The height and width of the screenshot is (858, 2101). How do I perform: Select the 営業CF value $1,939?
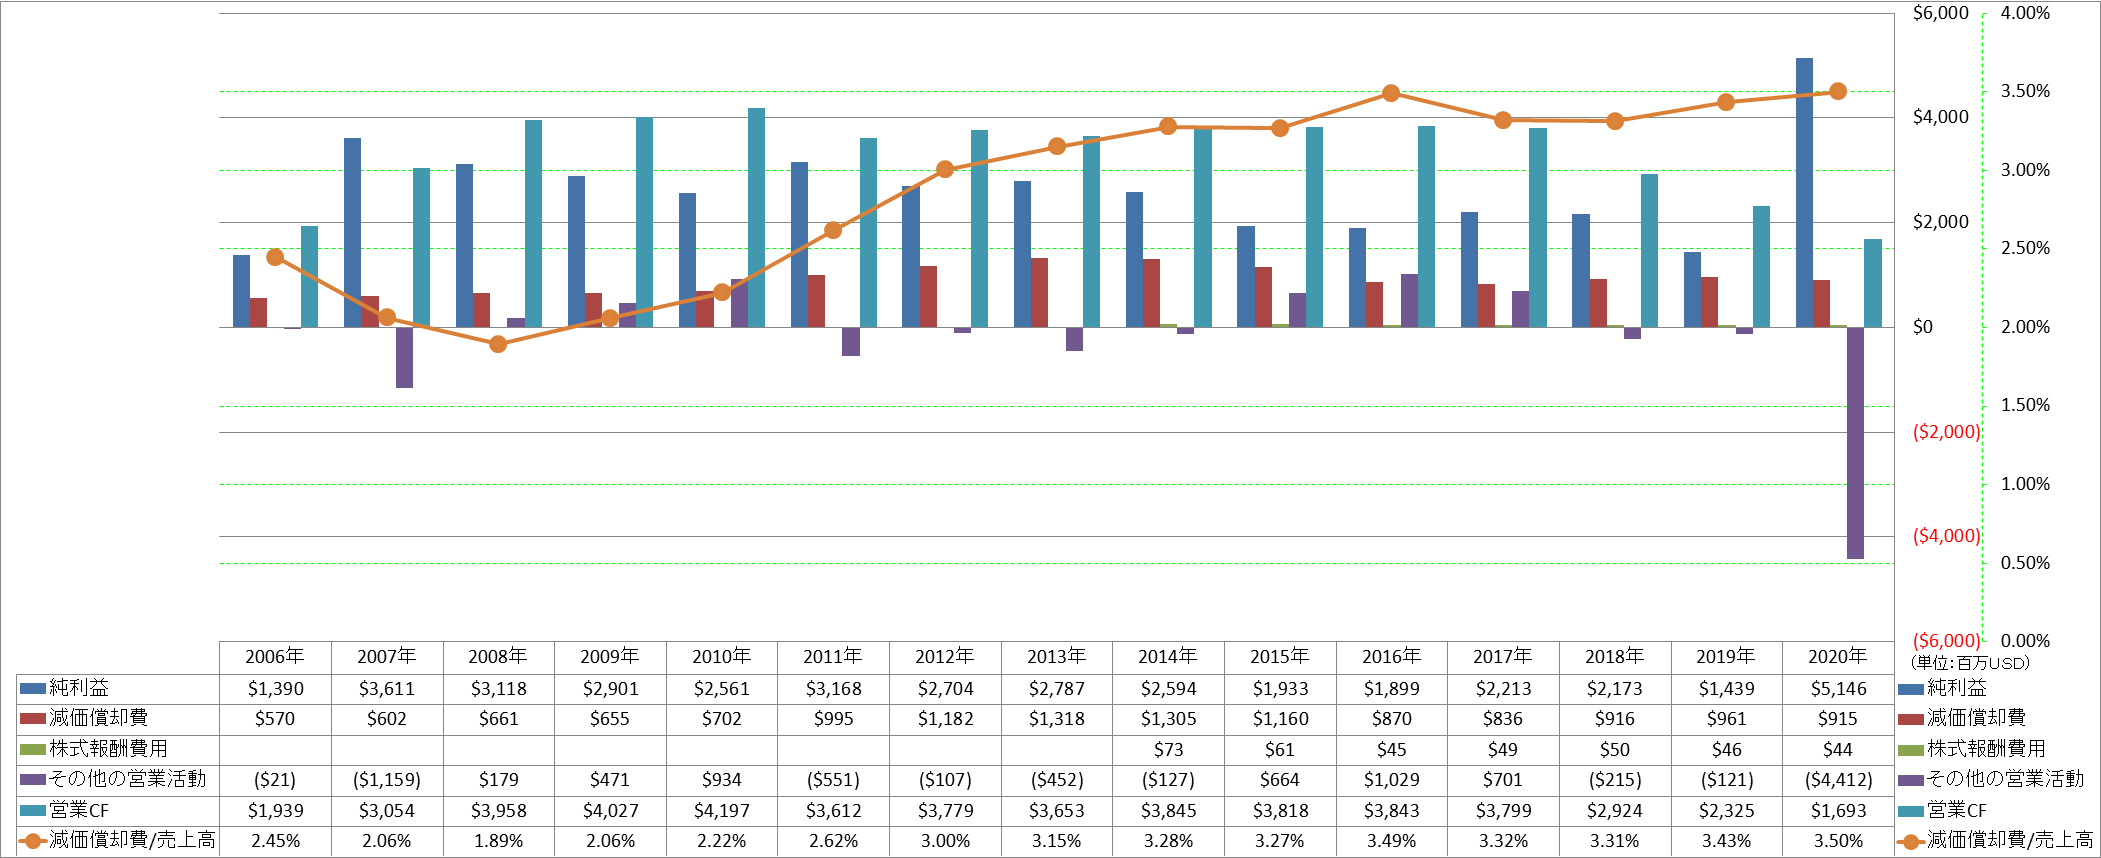point(275,811)
